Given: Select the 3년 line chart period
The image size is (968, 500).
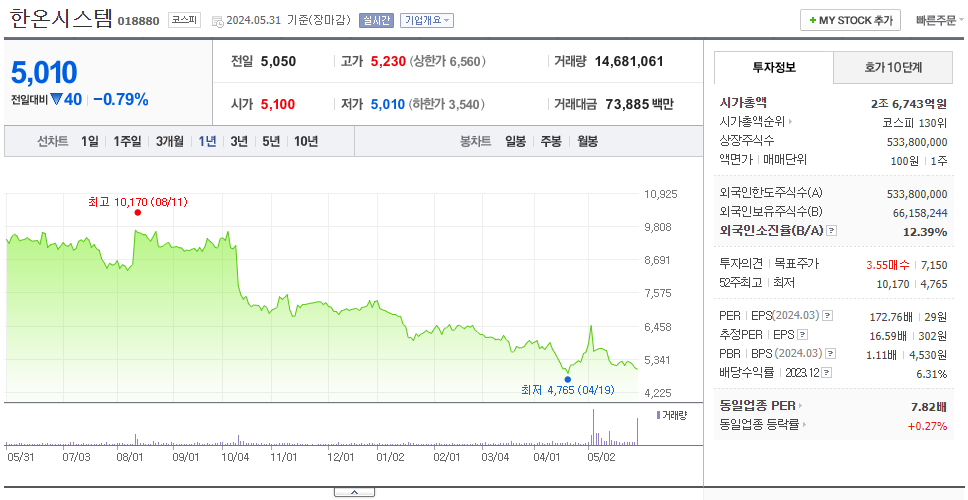Looking at the screenshot, I should pos(239,141).
